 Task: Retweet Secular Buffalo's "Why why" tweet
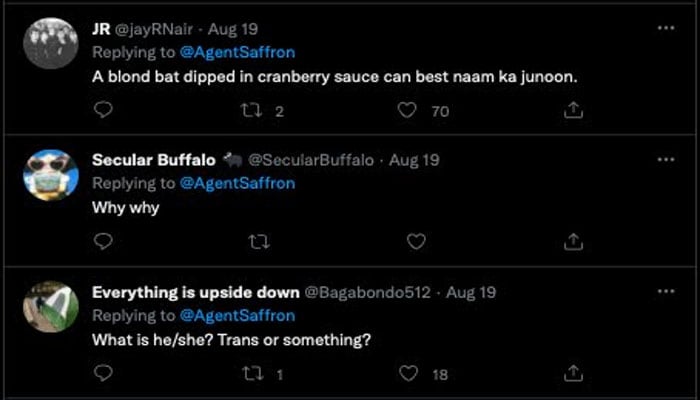click(257, 241)
